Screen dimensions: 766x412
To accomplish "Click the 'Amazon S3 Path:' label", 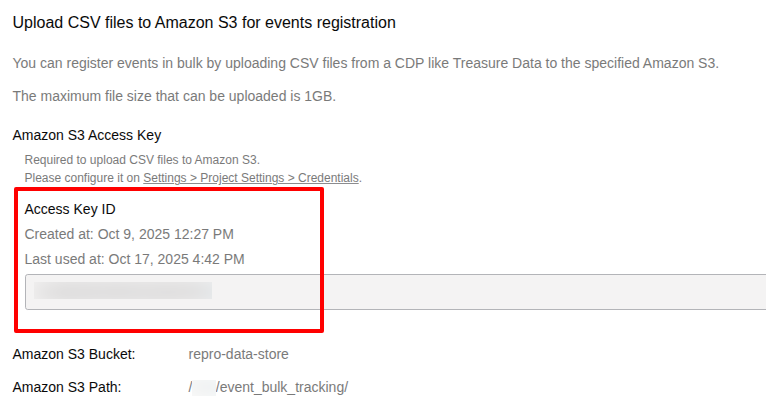I will point(67,387).
